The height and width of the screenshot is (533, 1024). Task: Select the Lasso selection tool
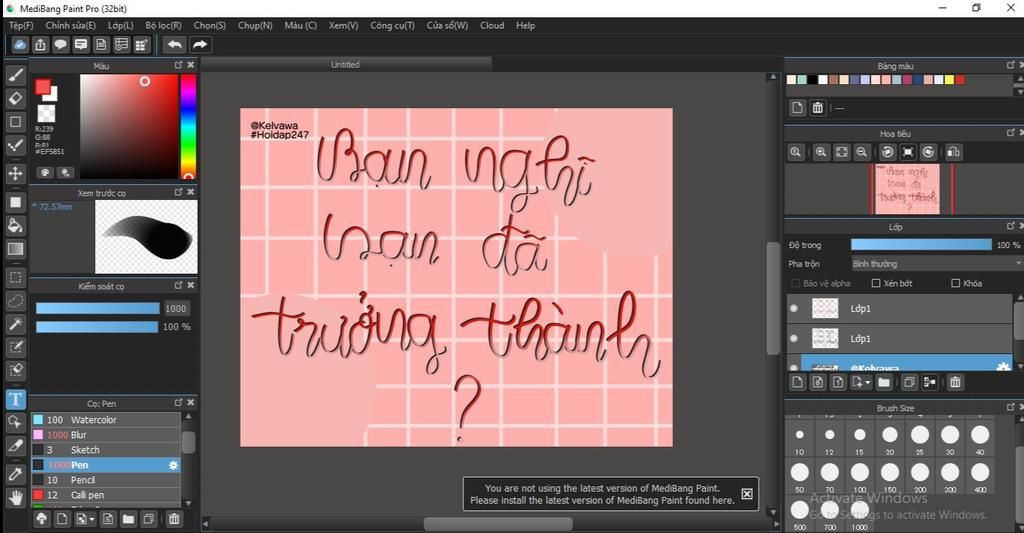click(x=16, y=300)
